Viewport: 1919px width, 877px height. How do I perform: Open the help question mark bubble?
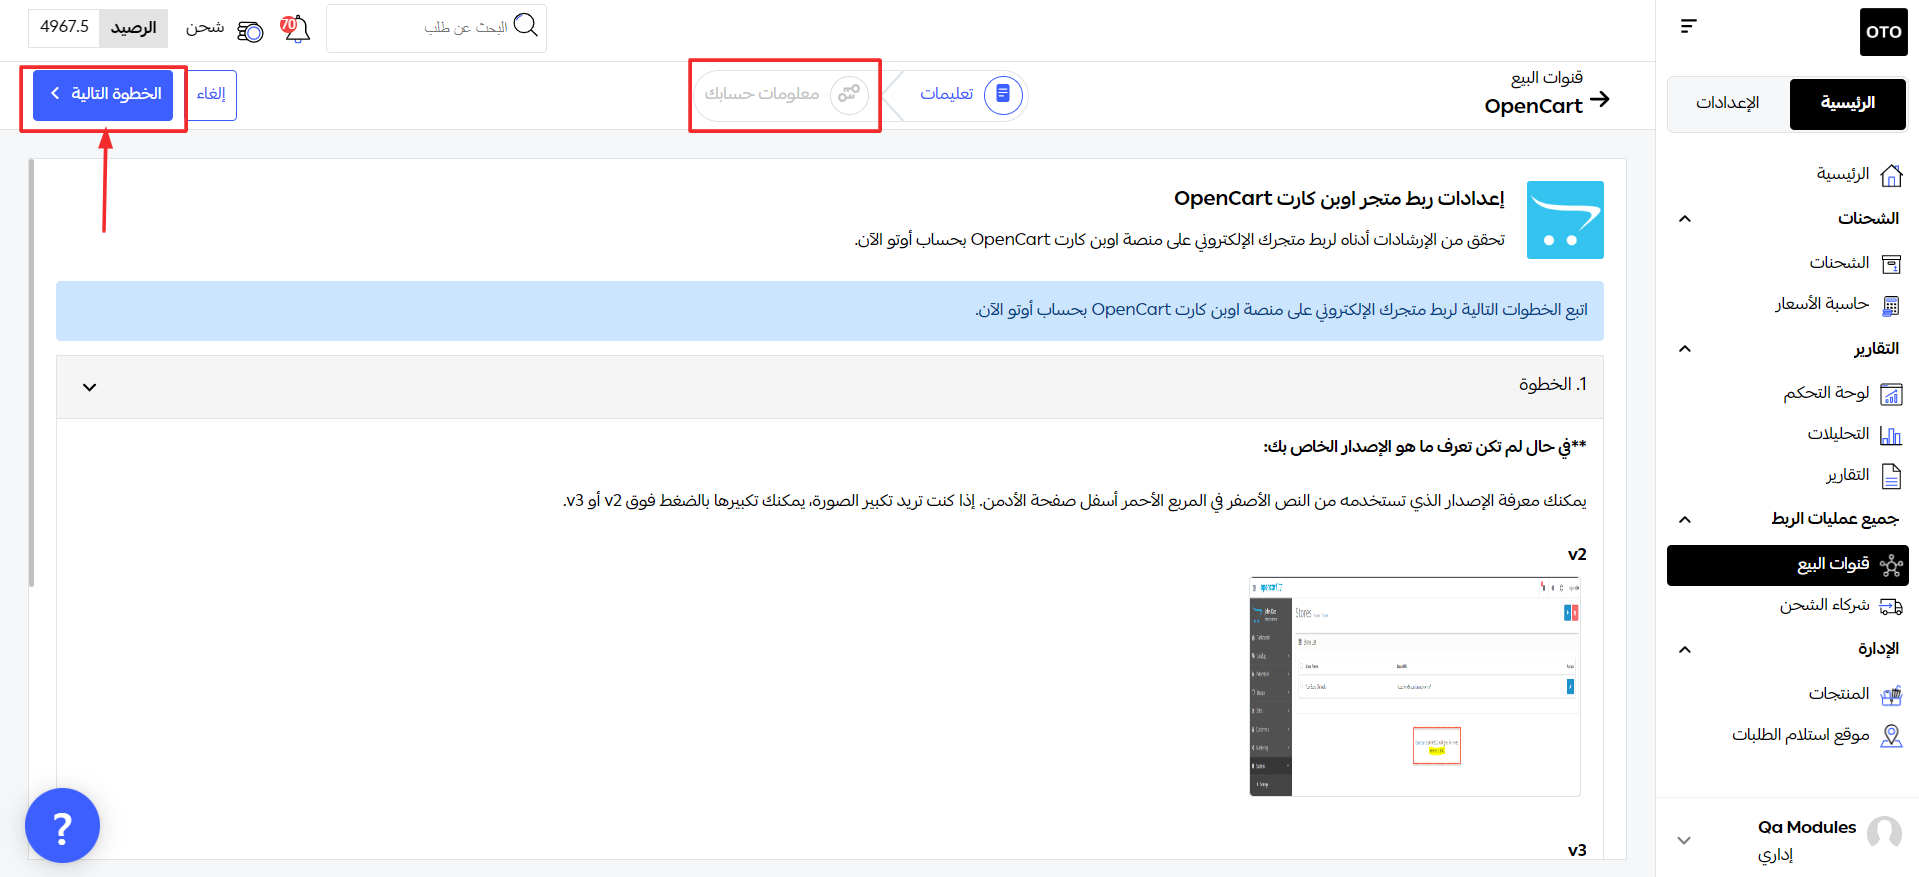[x=62, y=826]
